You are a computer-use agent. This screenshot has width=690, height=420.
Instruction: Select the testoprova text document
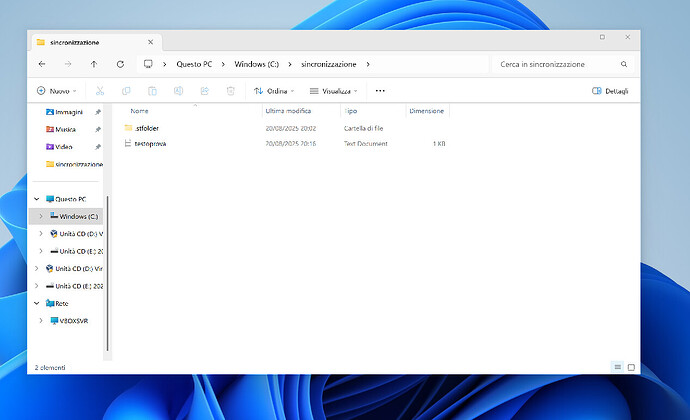click(x=150, y=144)
